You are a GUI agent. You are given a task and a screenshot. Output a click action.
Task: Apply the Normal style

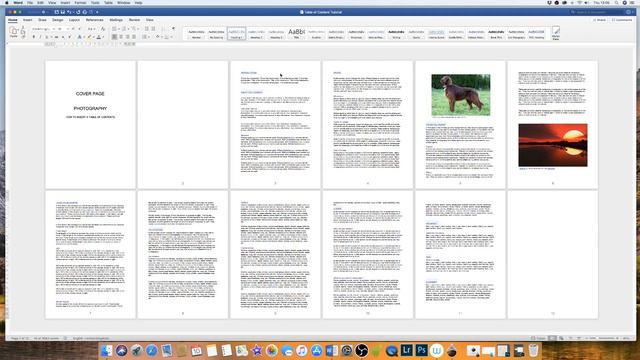196,34
